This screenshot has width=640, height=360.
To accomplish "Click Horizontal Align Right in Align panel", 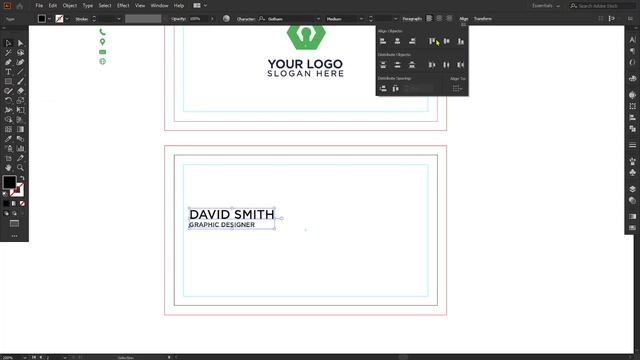I will (x=412, y=41).
